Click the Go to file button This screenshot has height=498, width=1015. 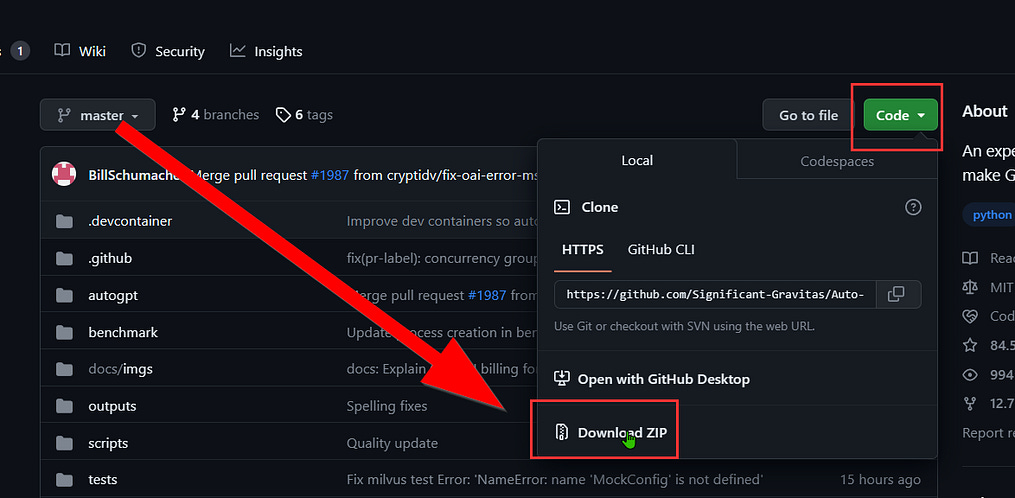[809, 115]
